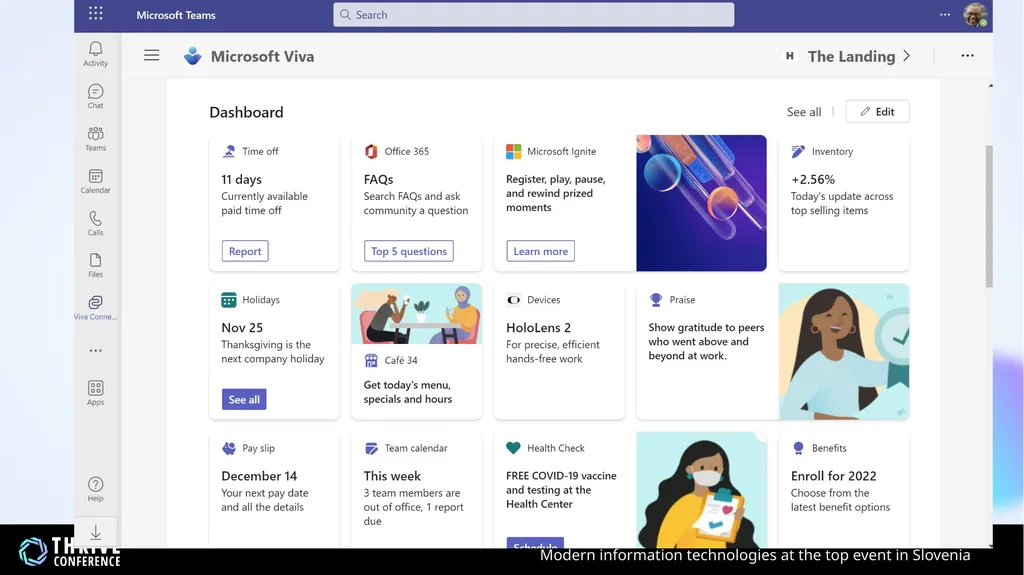Click the Search input field
1024x575 pixels.
[534, 14]
